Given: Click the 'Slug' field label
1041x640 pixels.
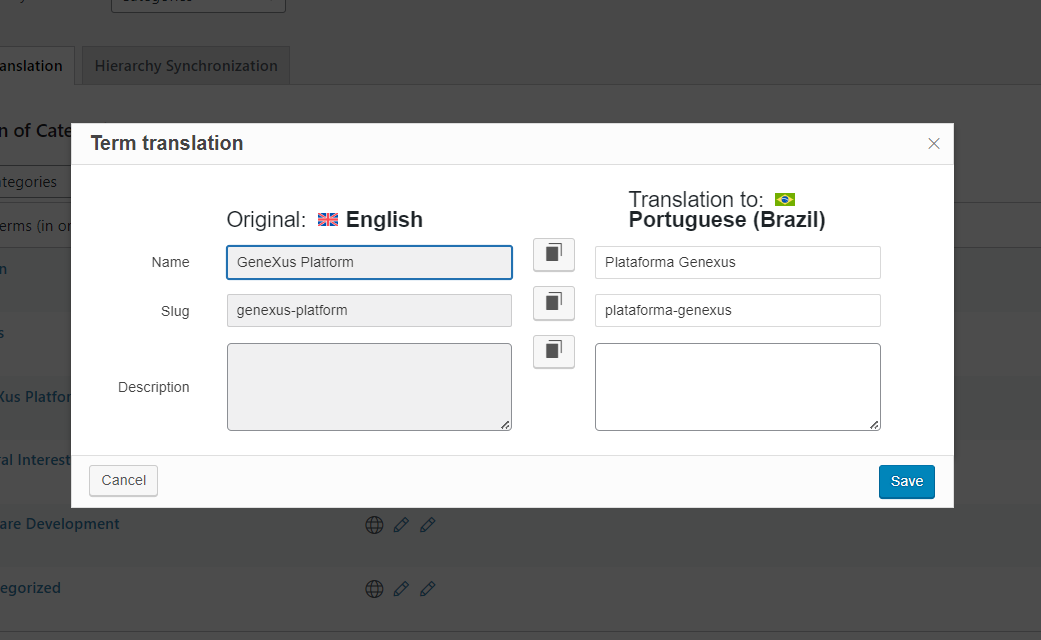Looking at the screenshot, I should click(175, 311).
